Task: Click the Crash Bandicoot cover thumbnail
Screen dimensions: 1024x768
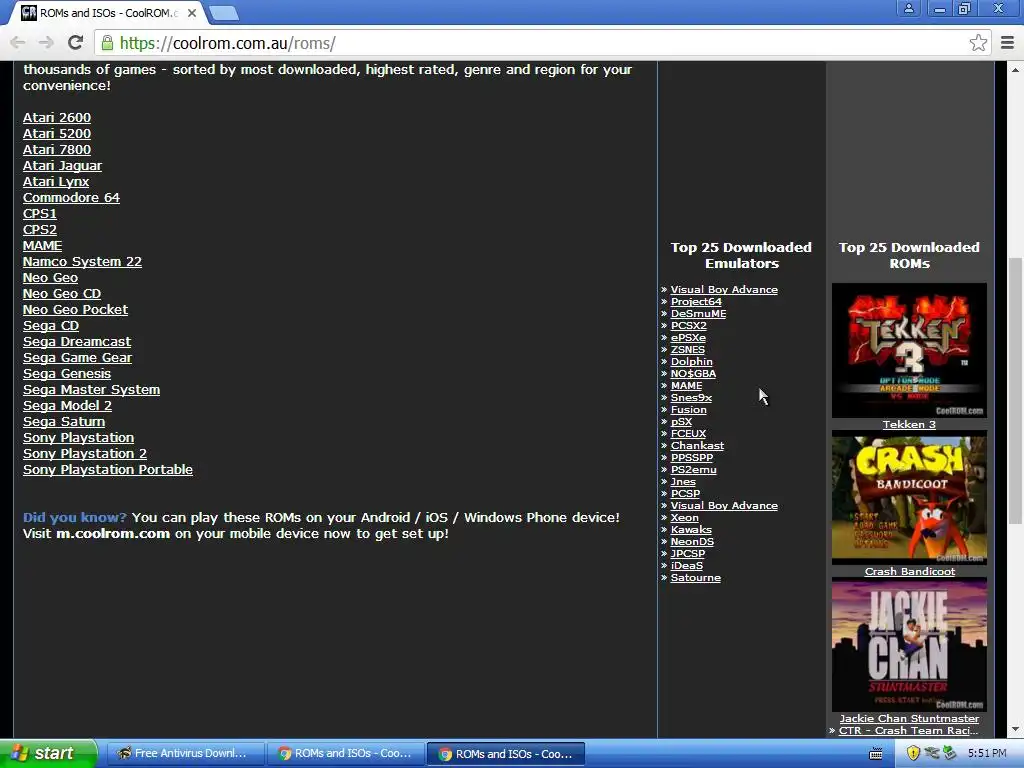Action: (x=909, y=497)
